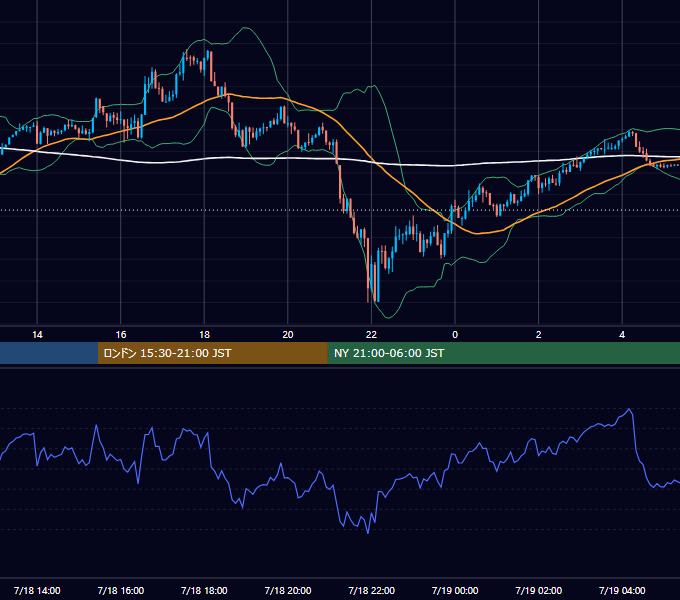Click the 0 hour label on price chart axis
Viewport: 680px width, 600px height.
[455, 335]
